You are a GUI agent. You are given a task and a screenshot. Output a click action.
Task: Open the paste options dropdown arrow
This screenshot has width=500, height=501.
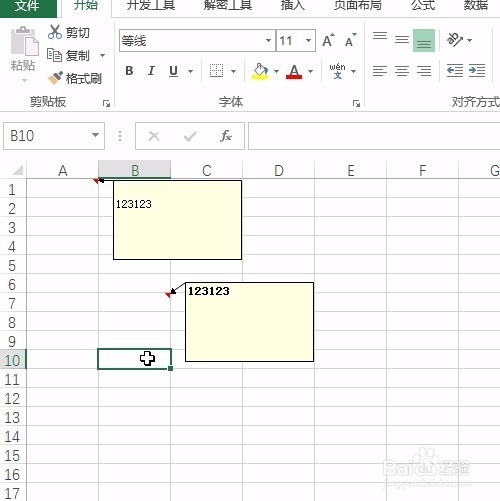(x=24, y=80)
